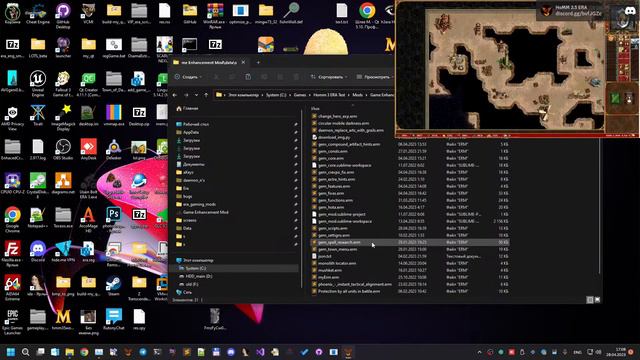Click the Paste icon in Explorer toolbar
Screen dimensions: 640x360
pyautogui.click(x=248, y=77)
